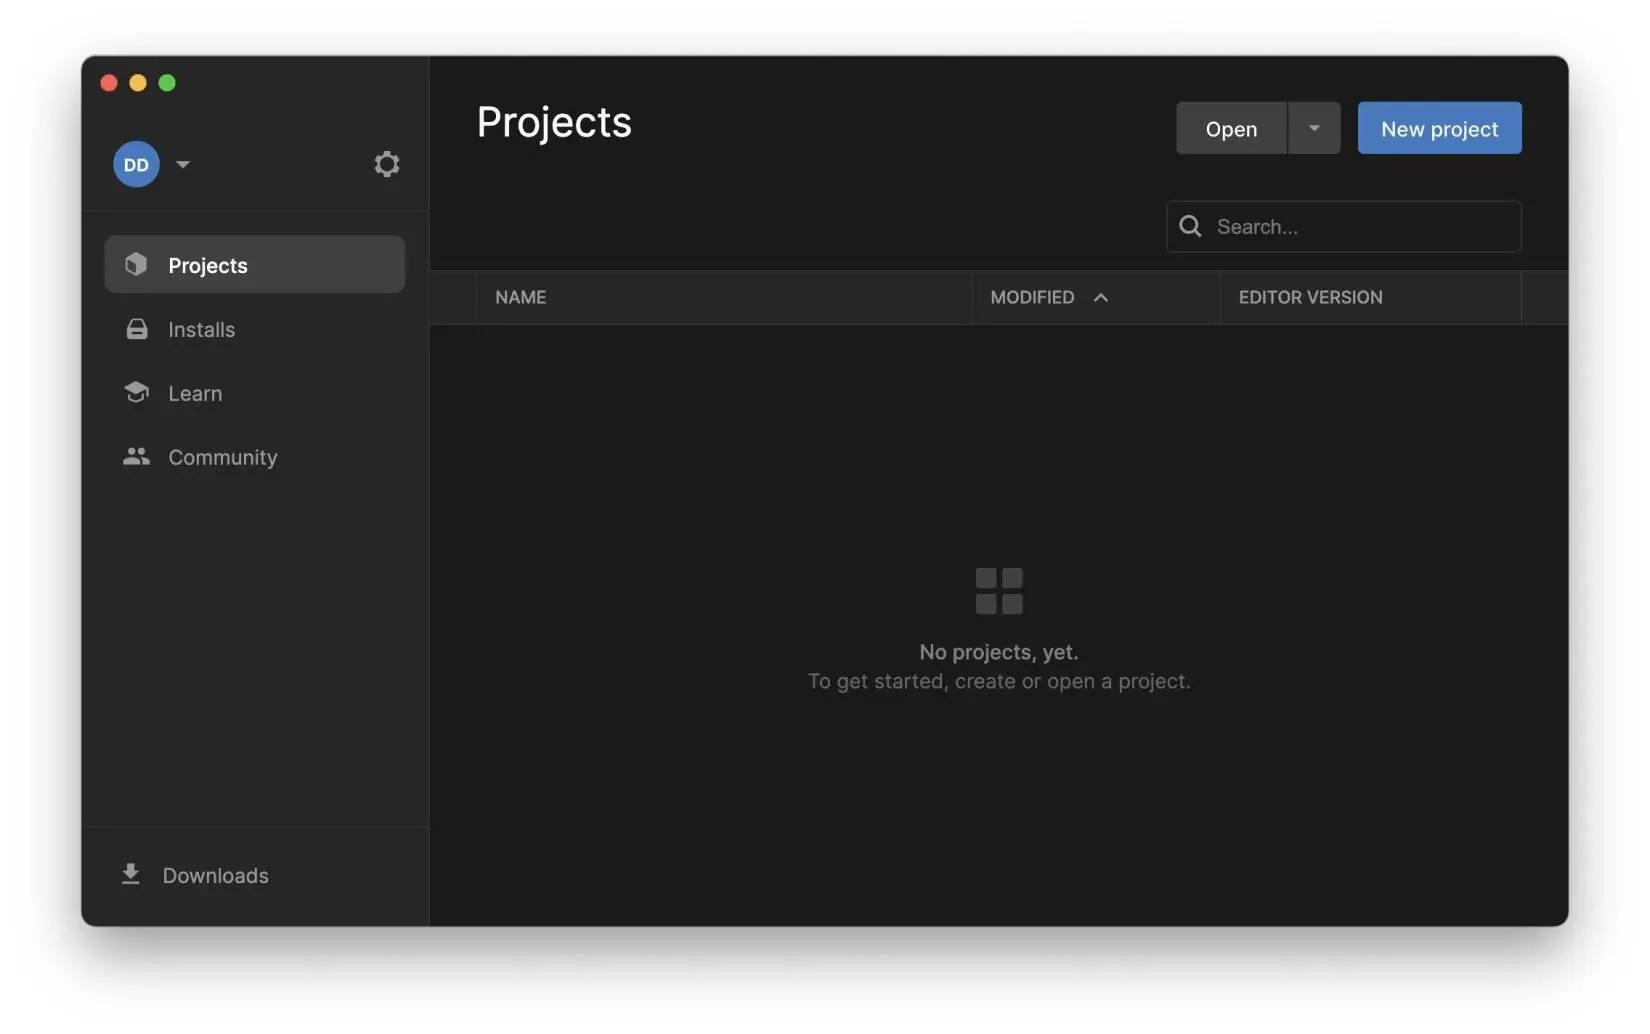Click the Open button

1231,128
